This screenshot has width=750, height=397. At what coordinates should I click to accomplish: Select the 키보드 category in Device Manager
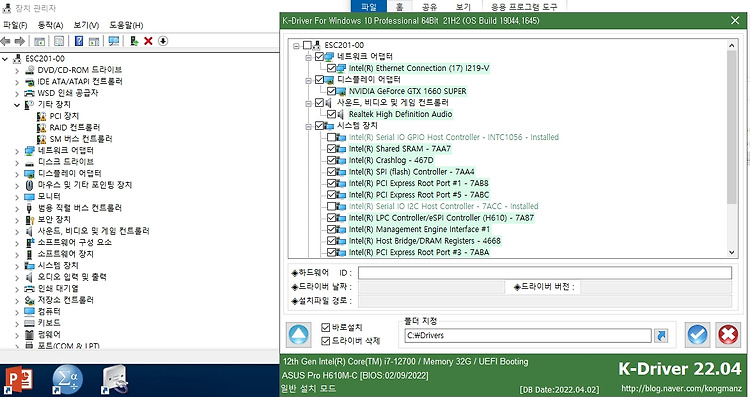(49, 323)
